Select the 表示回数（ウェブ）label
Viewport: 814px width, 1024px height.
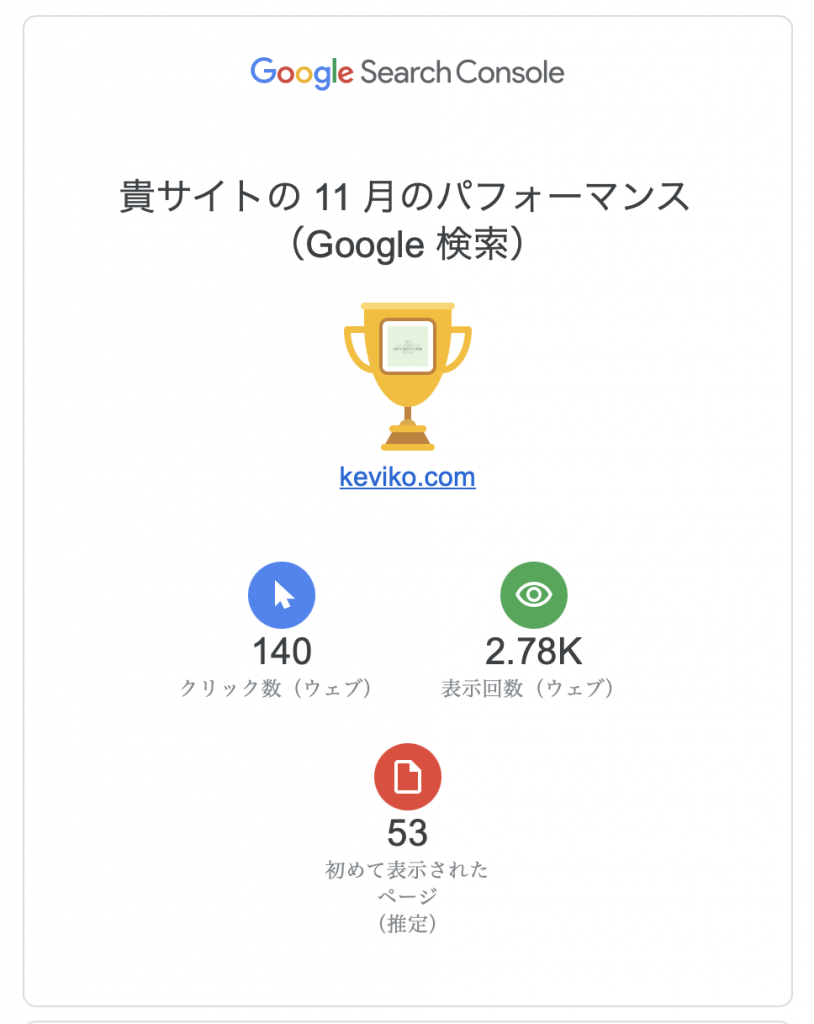point(528,689)
